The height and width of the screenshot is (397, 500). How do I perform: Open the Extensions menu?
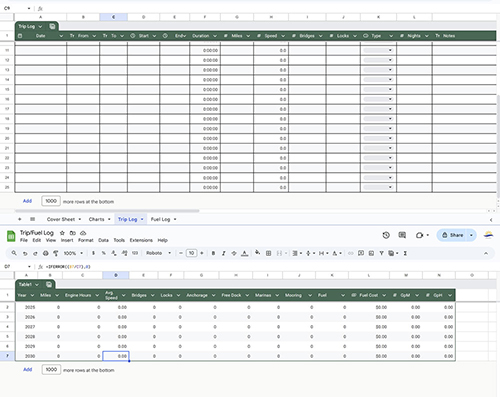(x=141, y=240)
